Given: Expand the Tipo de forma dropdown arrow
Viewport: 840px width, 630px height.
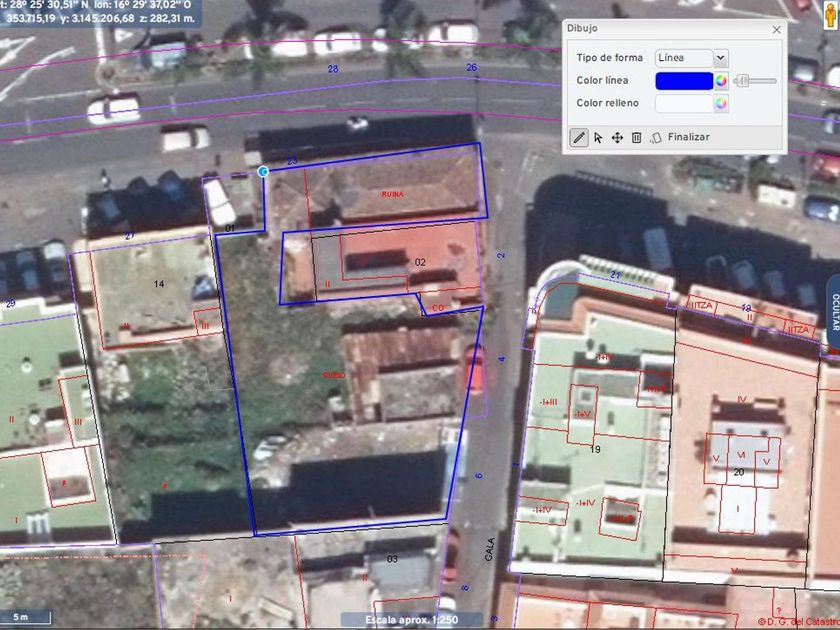Looking at the screenshot, I should 721,58.
